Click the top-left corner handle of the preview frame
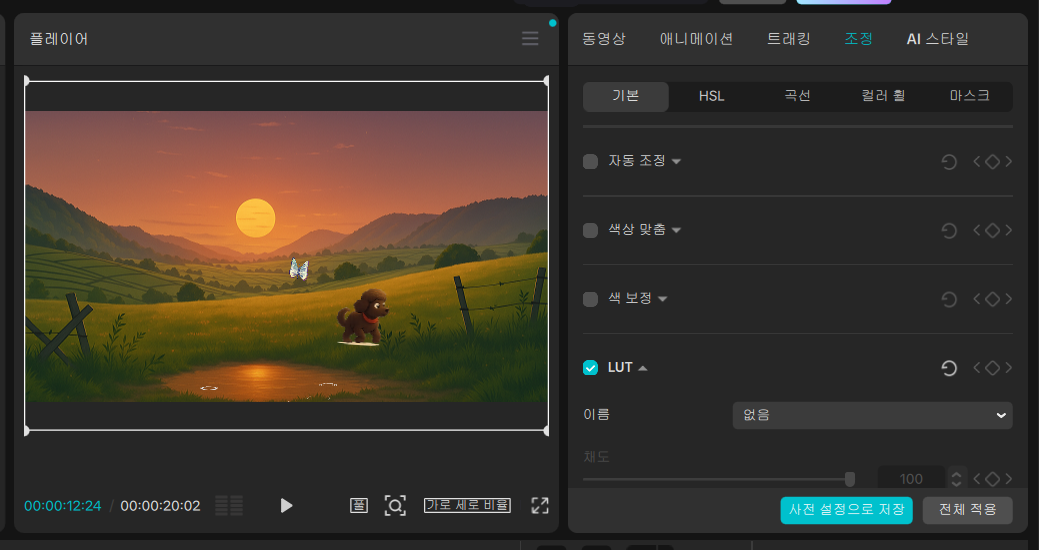The image size is (1039, 550). [x=27, y=81]
